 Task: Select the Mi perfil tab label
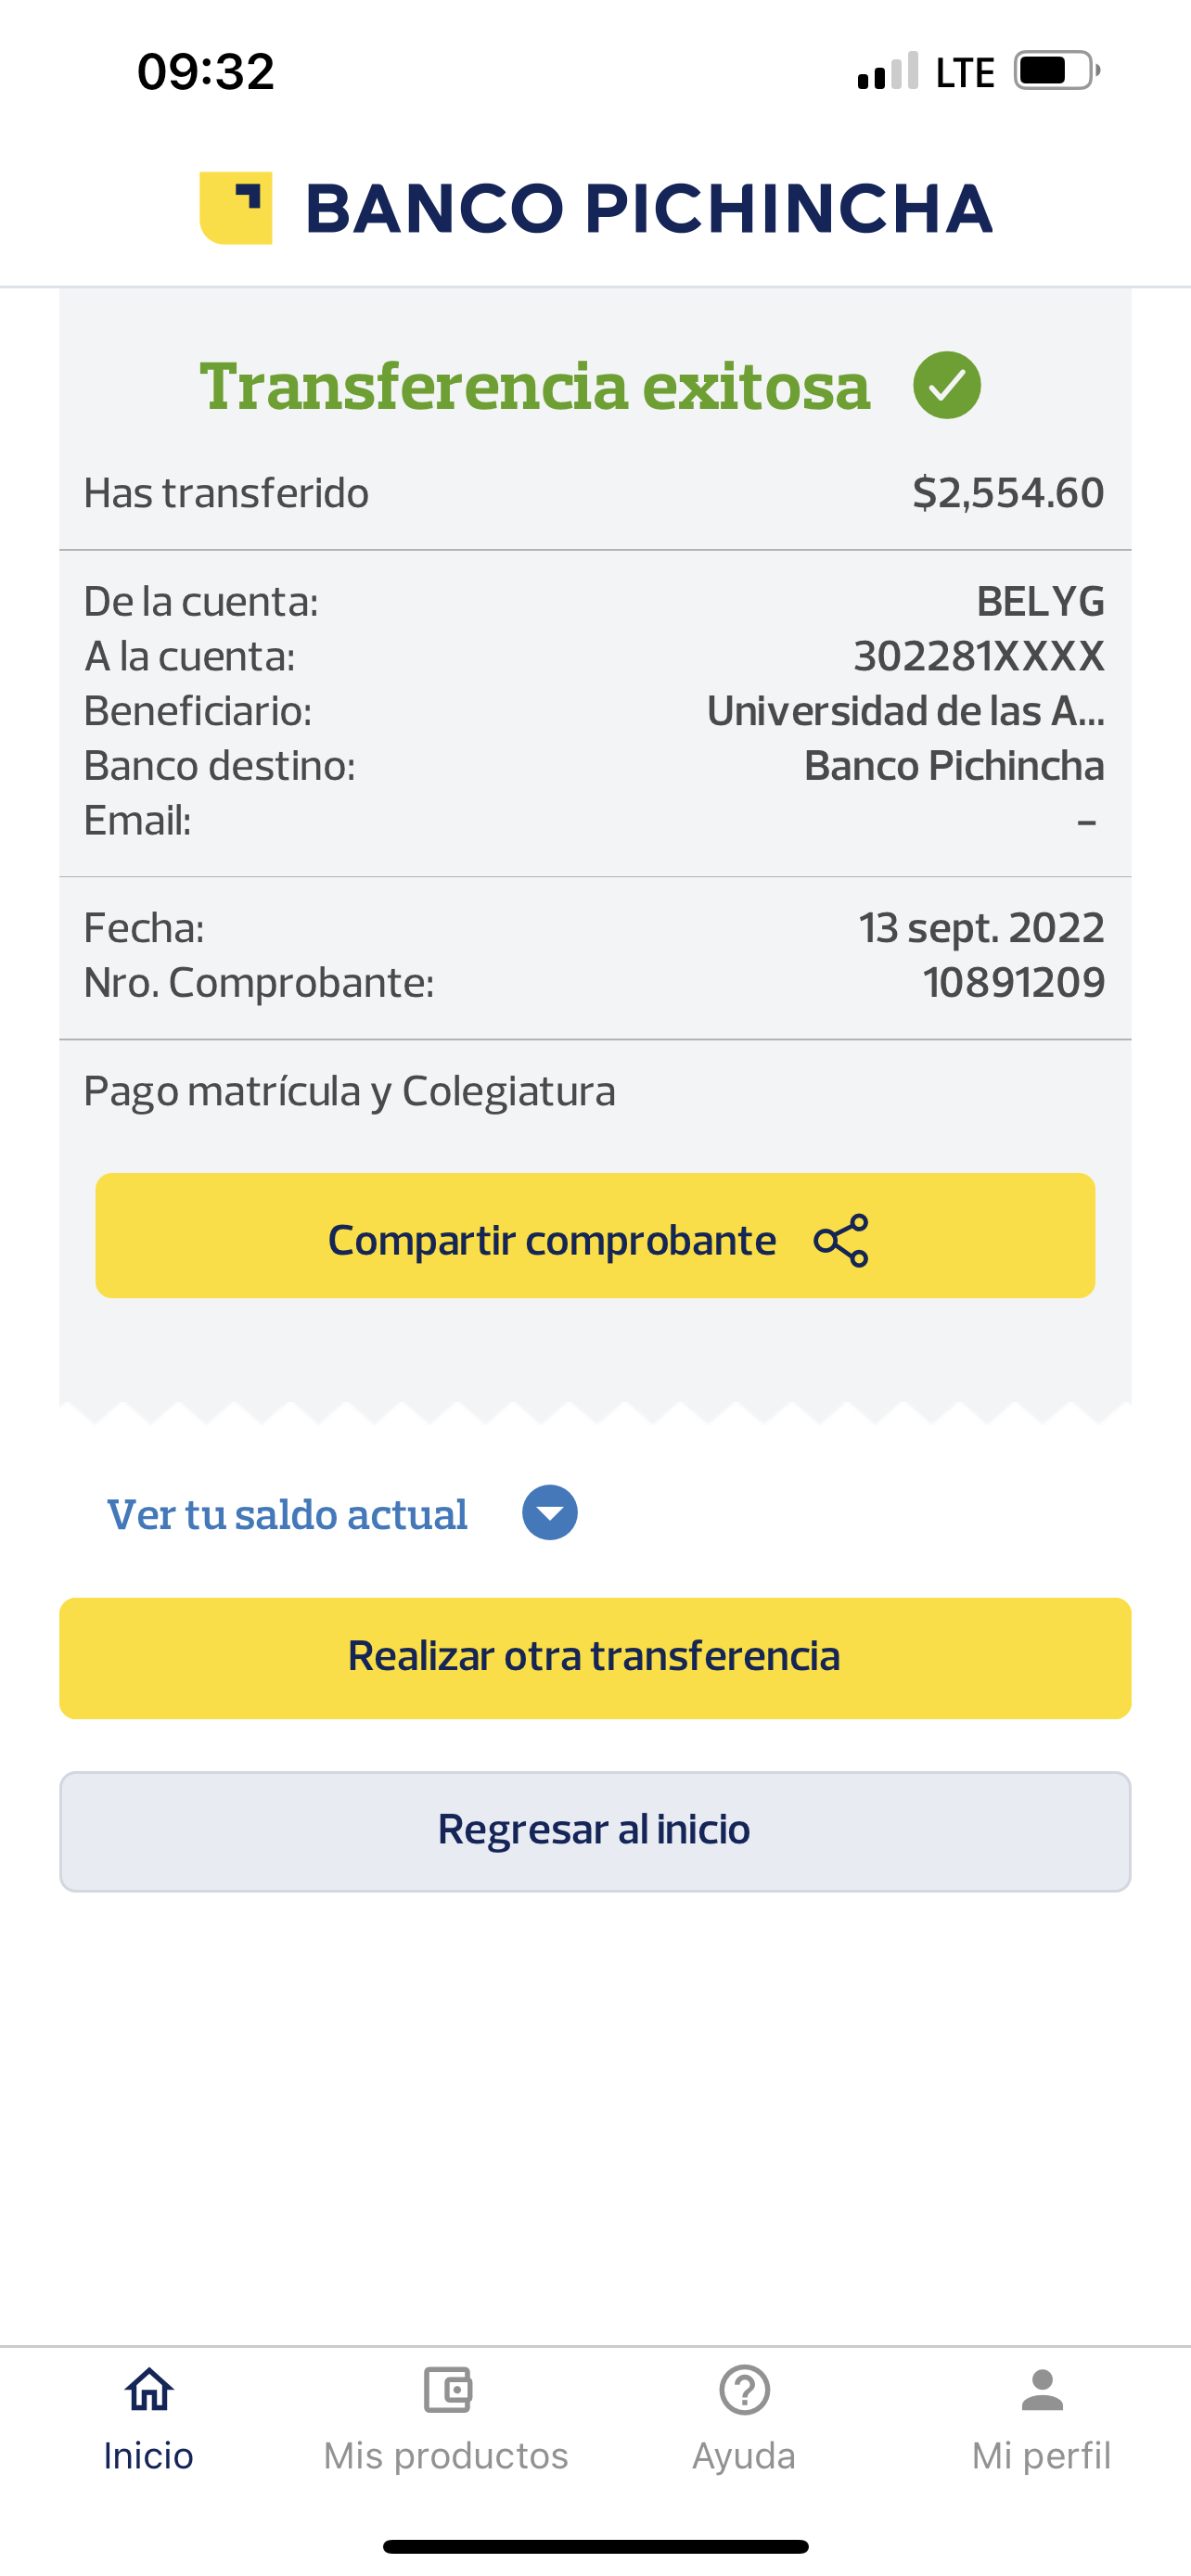tap(1041, 2455)
